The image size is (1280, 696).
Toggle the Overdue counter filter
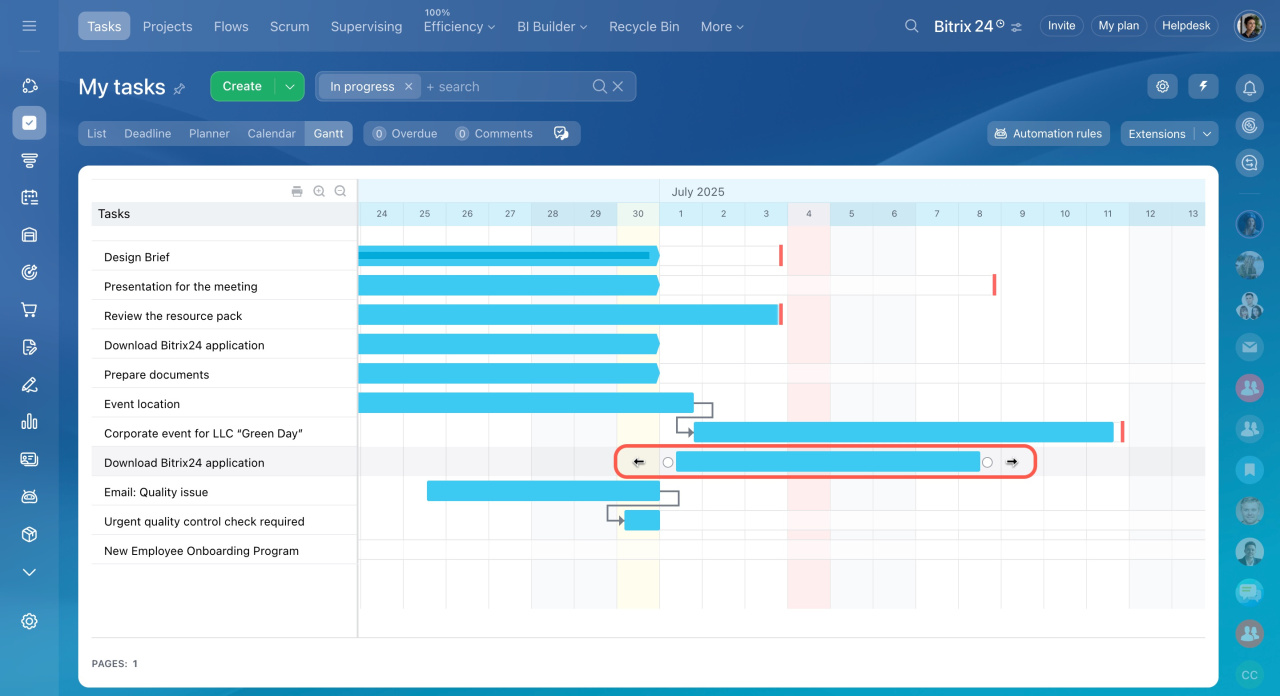(x=405, y=134)
